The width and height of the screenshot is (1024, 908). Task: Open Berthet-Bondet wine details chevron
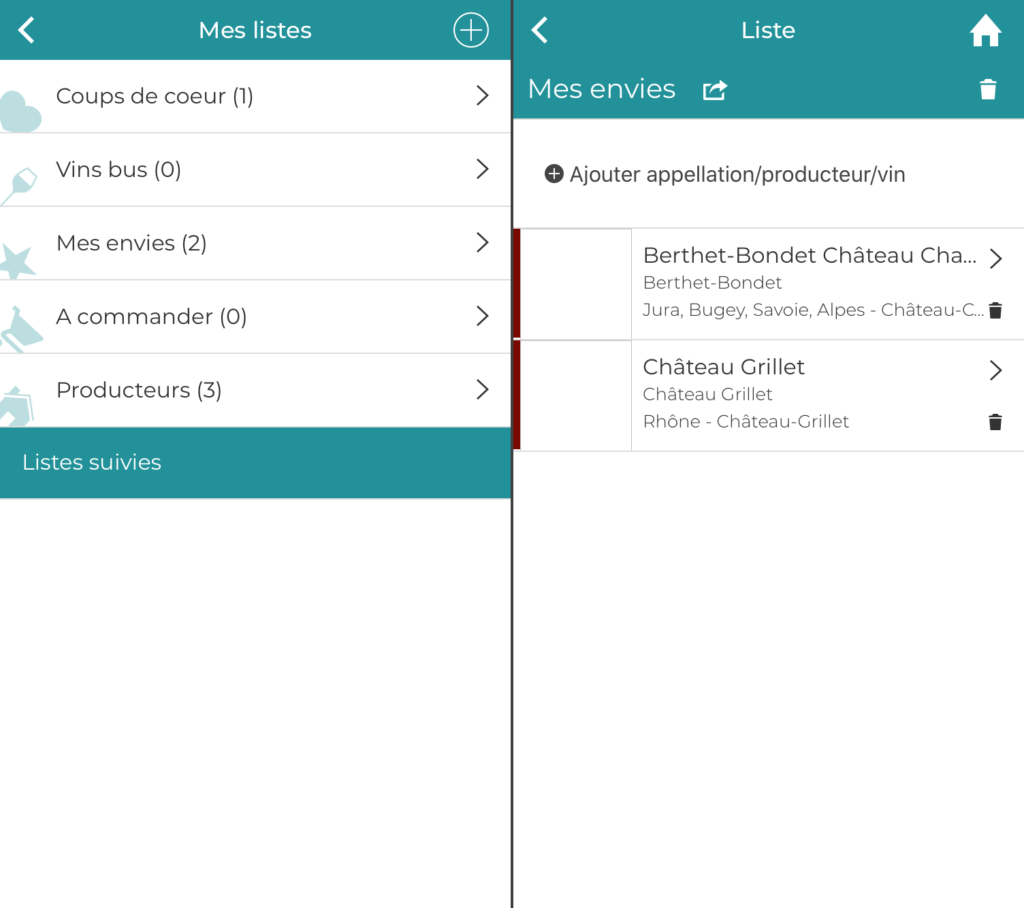tap(995, 259)
